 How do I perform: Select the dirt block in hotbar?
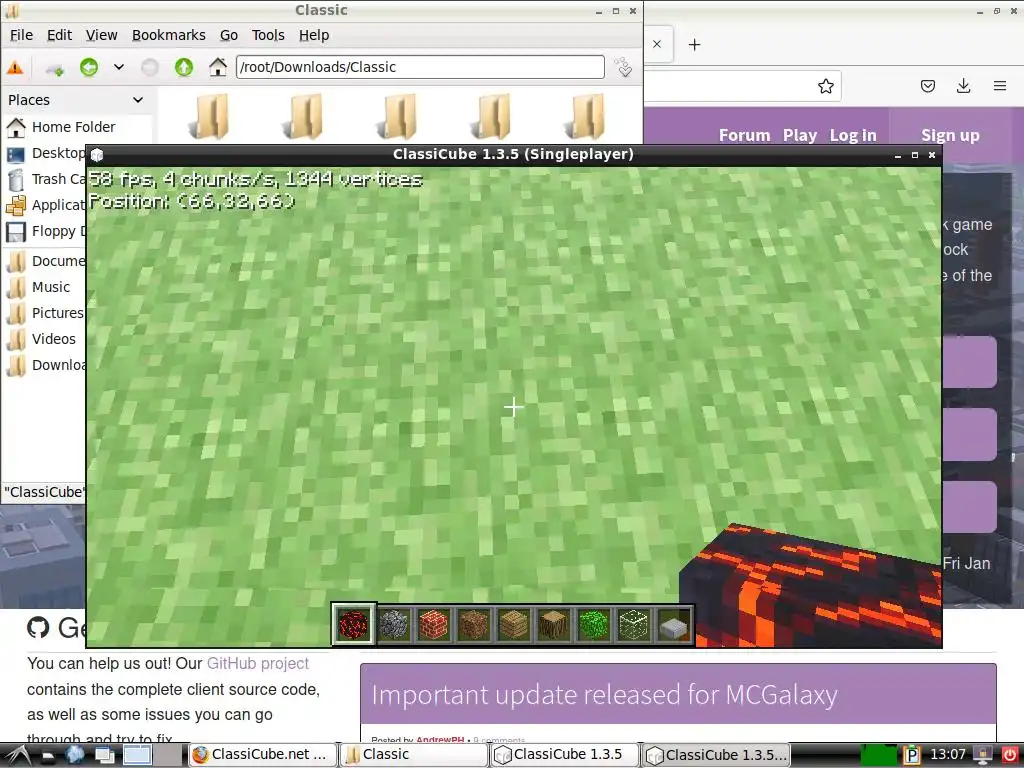(x=473, y=624)
